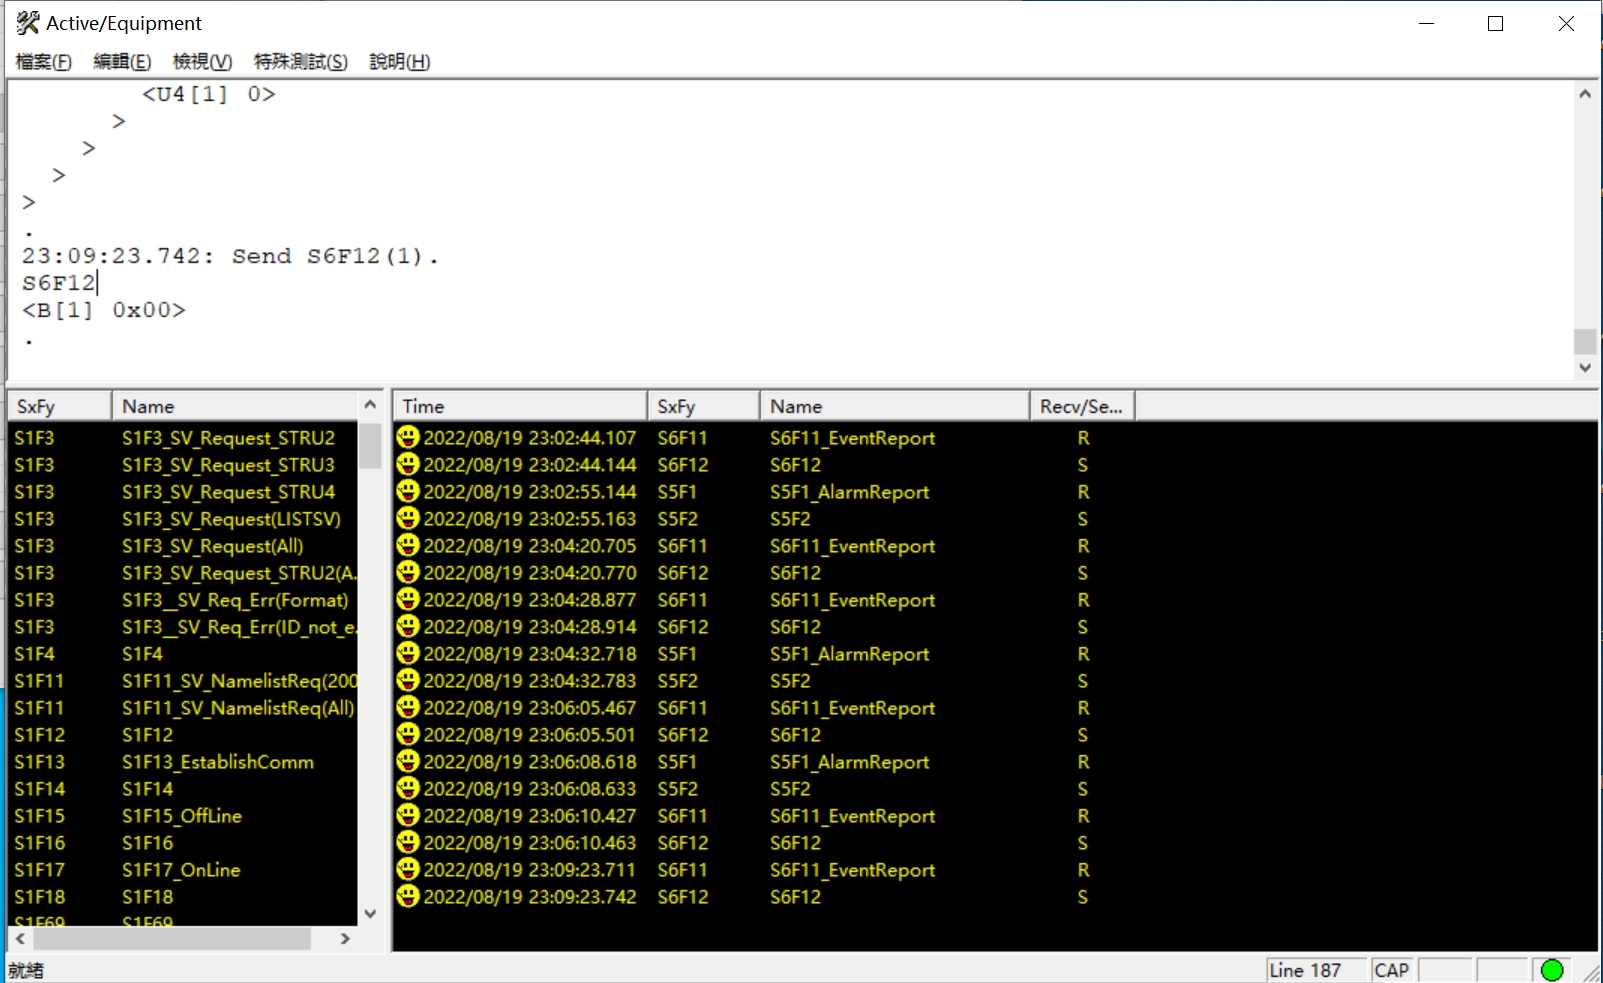The width and height of the screenshot is (1603, 983).
Task: Click down arrow of log text scrollbar
Action: click(x=1585, y=368)
